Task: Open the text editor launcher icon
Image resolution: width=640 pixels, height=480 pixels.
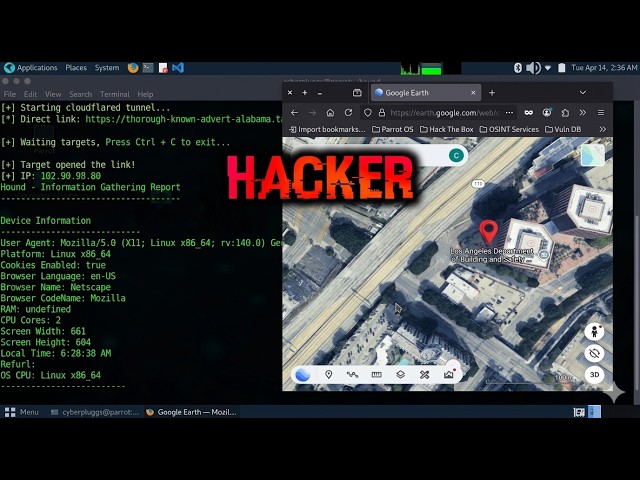Action: click(x=163, y=68)
